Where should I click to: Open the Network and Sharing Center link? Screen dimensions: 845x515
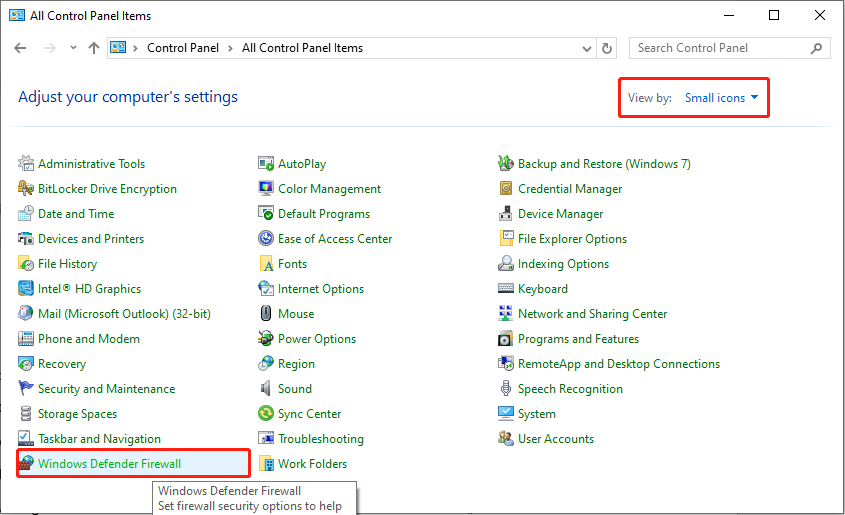point(592,314)
